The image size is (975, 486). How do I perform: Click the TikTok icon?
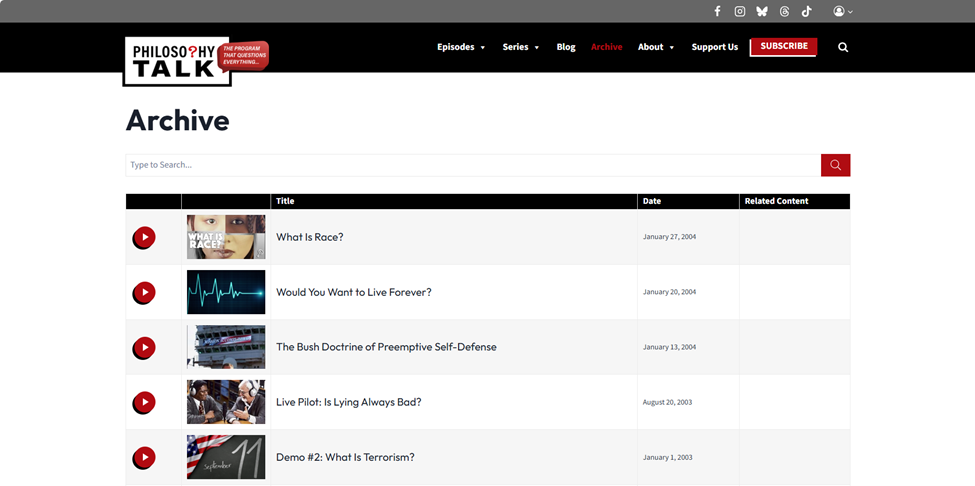coord(807,12)
